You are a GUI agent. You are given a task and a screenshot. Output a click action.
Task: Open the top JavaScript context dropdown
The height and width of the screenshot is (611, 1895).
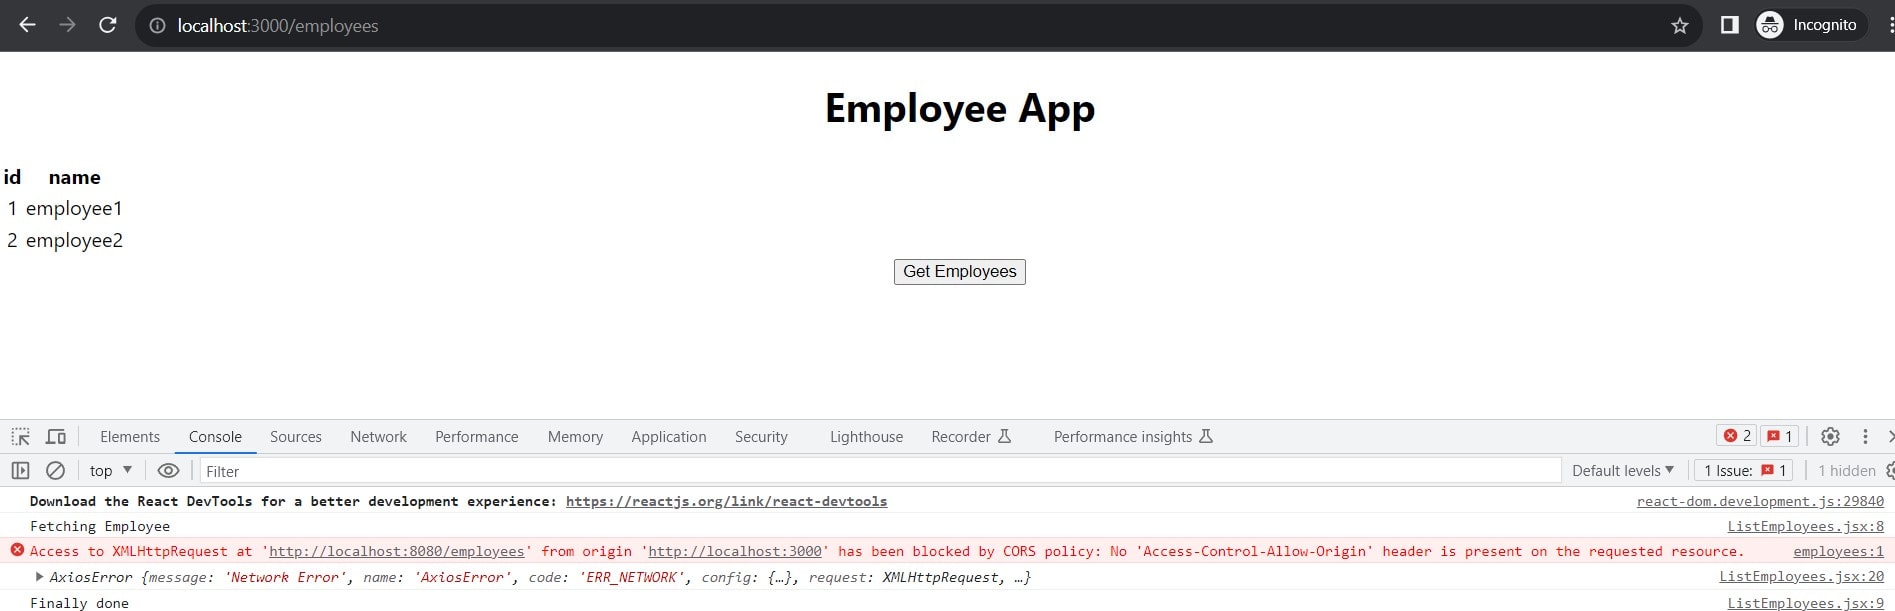tap(111, 471)
